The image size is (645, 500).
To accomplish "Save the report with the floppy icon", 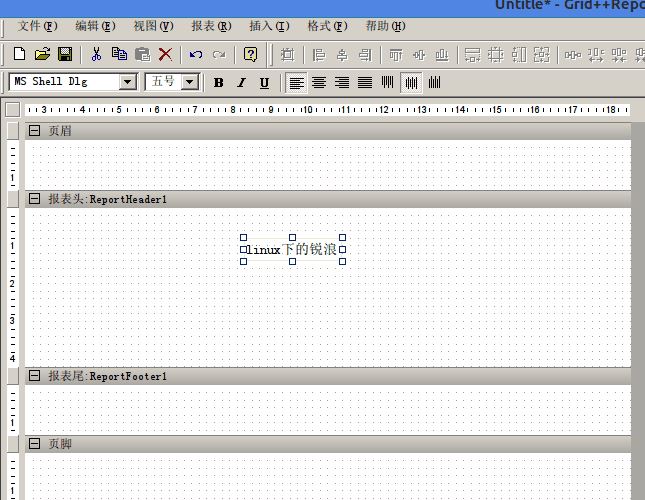I will [65, 54].
